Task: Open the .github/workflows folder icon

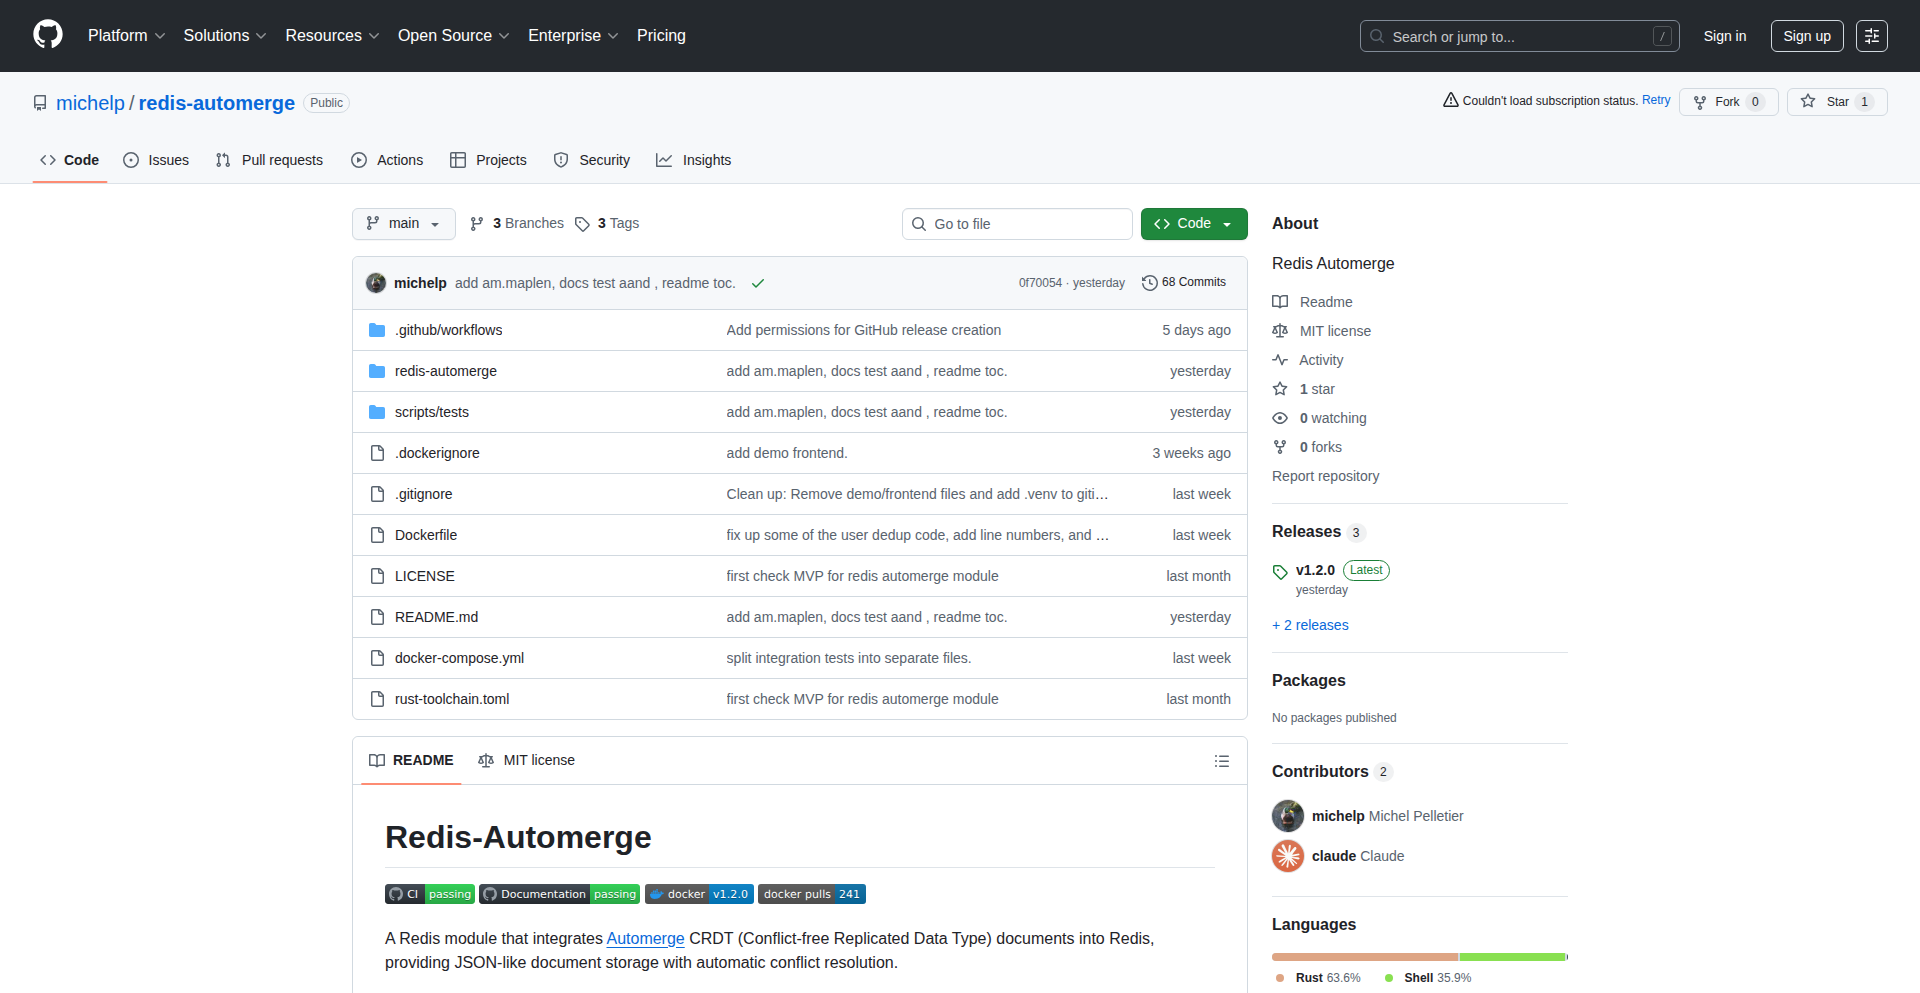Action: click(x=377, y=329)
